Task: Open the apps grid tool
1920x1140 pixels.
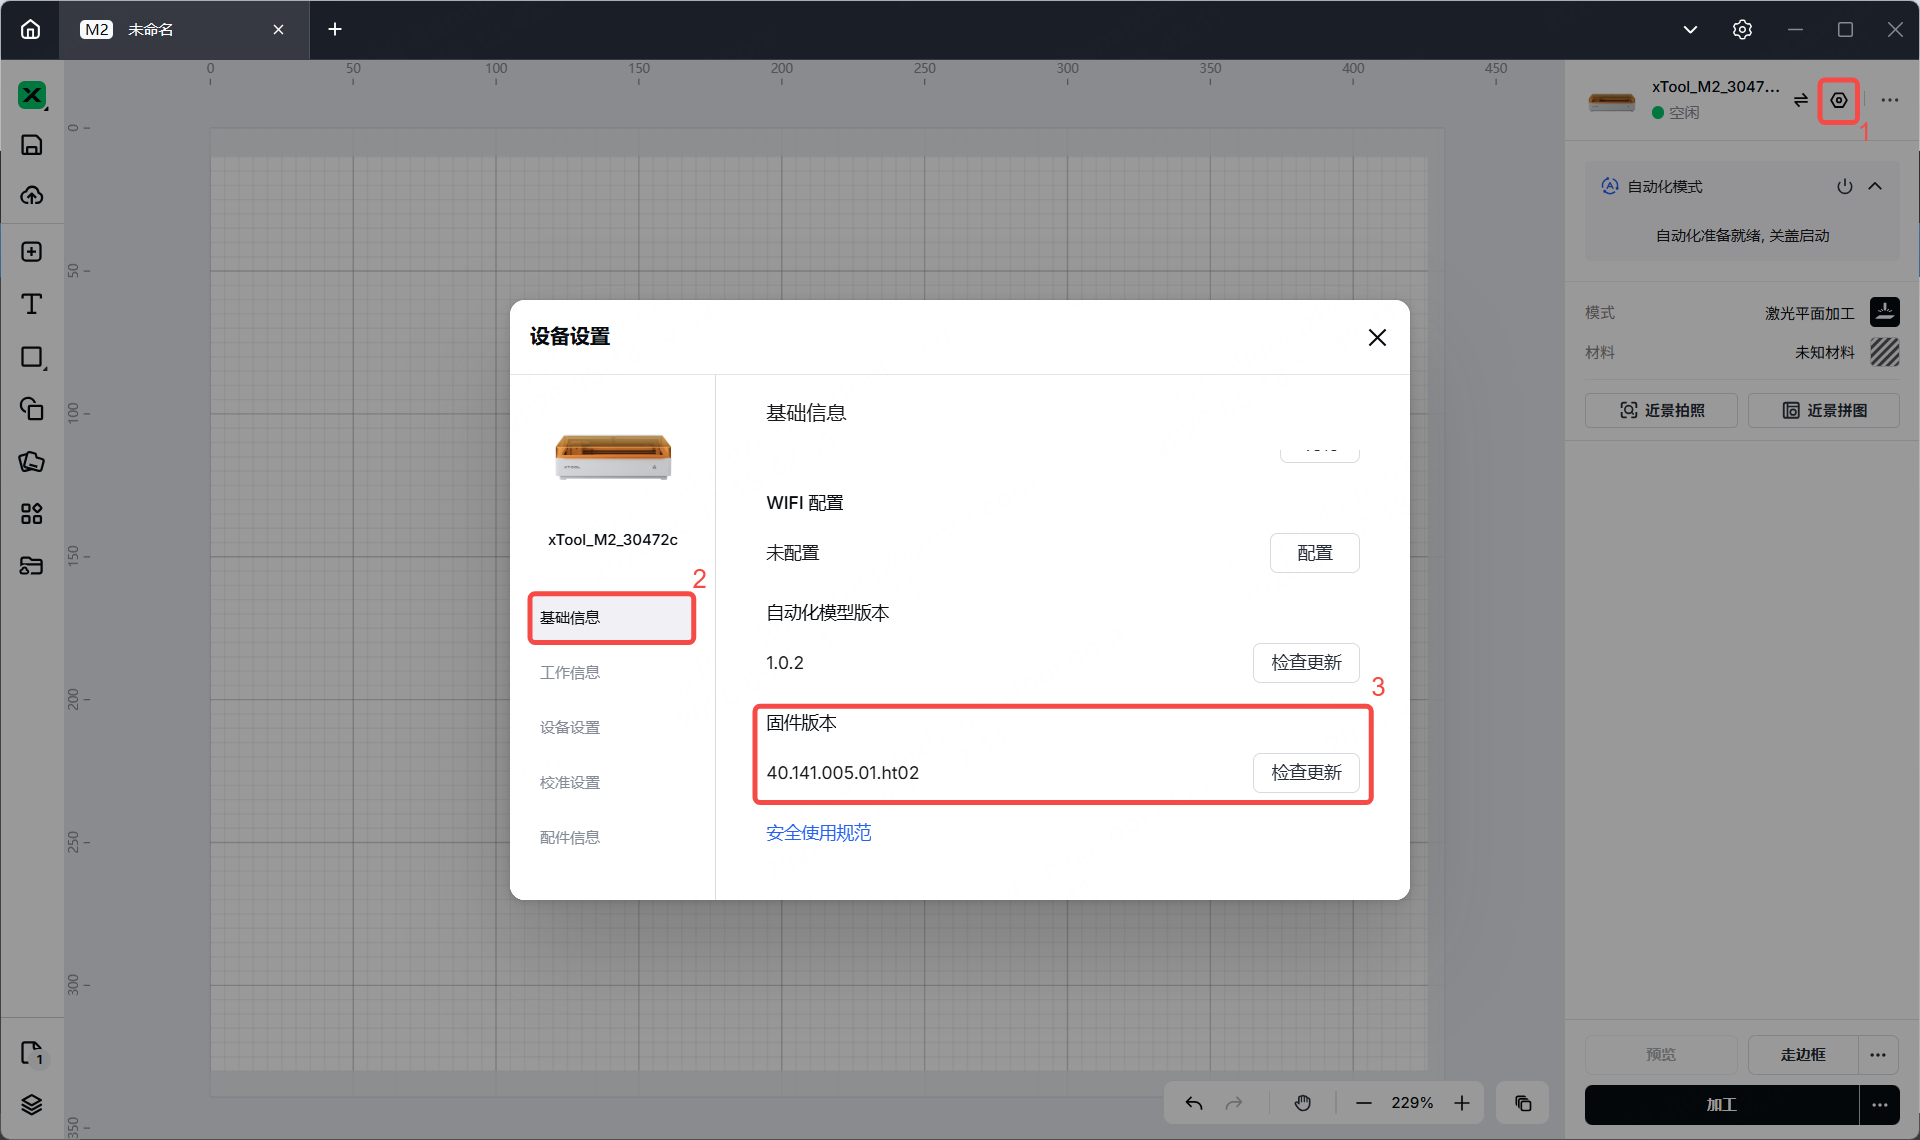Action: (32, 514)
